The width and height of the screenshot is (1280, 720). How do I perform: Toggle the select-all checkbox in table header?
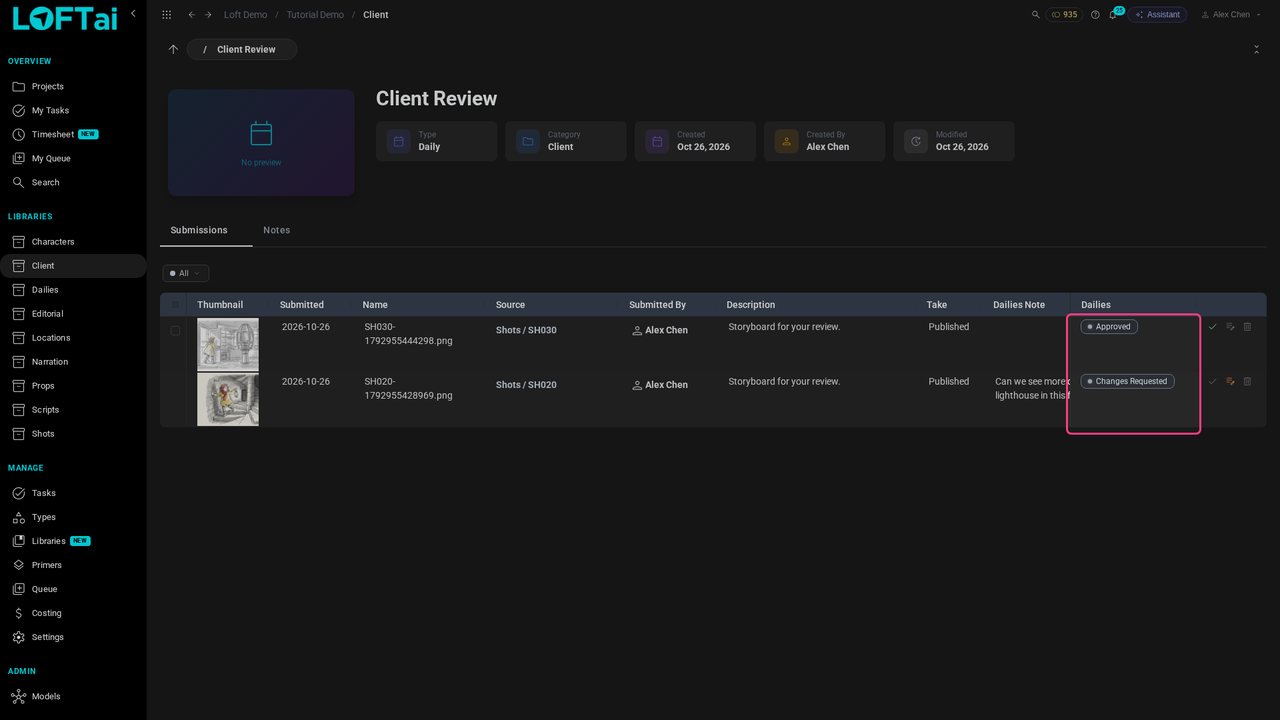coord(176,305)
